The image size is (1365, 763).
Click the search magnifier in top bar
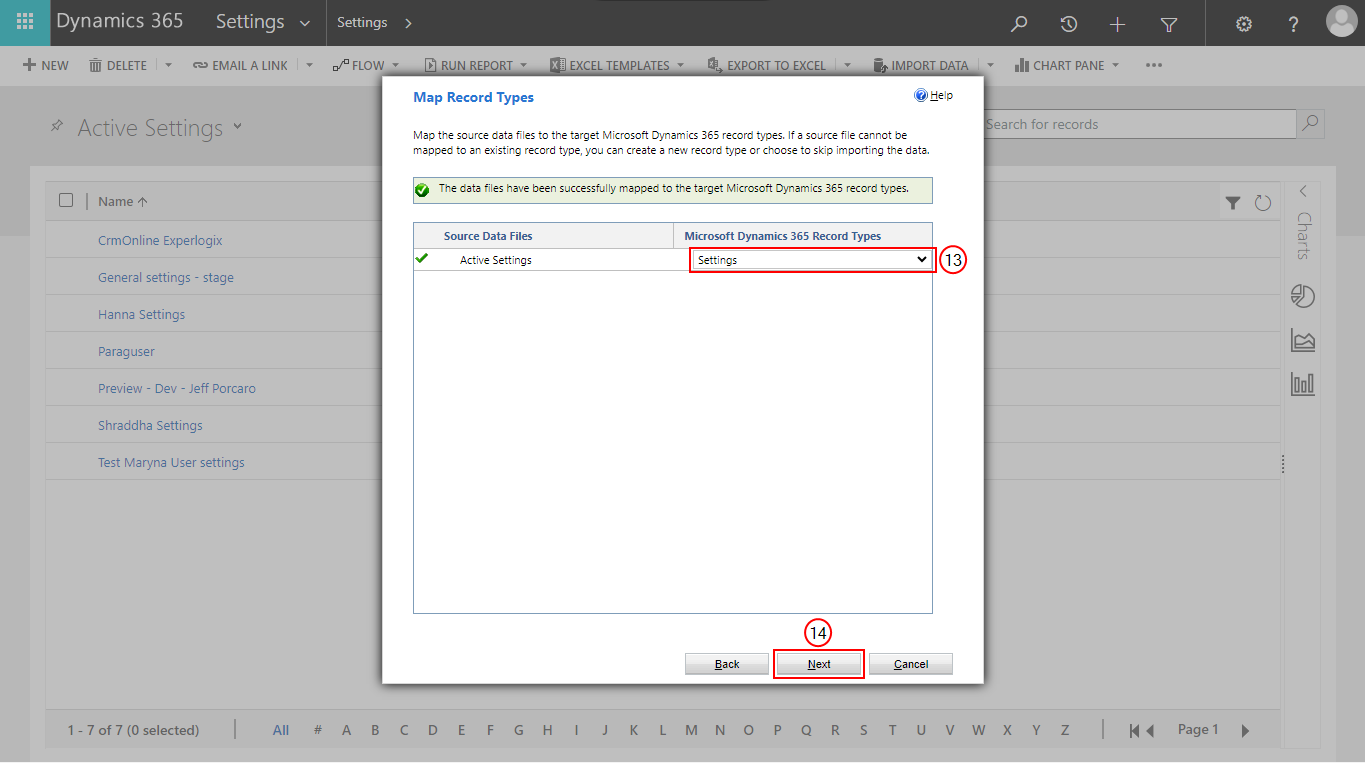click(x=1019, y=24)
